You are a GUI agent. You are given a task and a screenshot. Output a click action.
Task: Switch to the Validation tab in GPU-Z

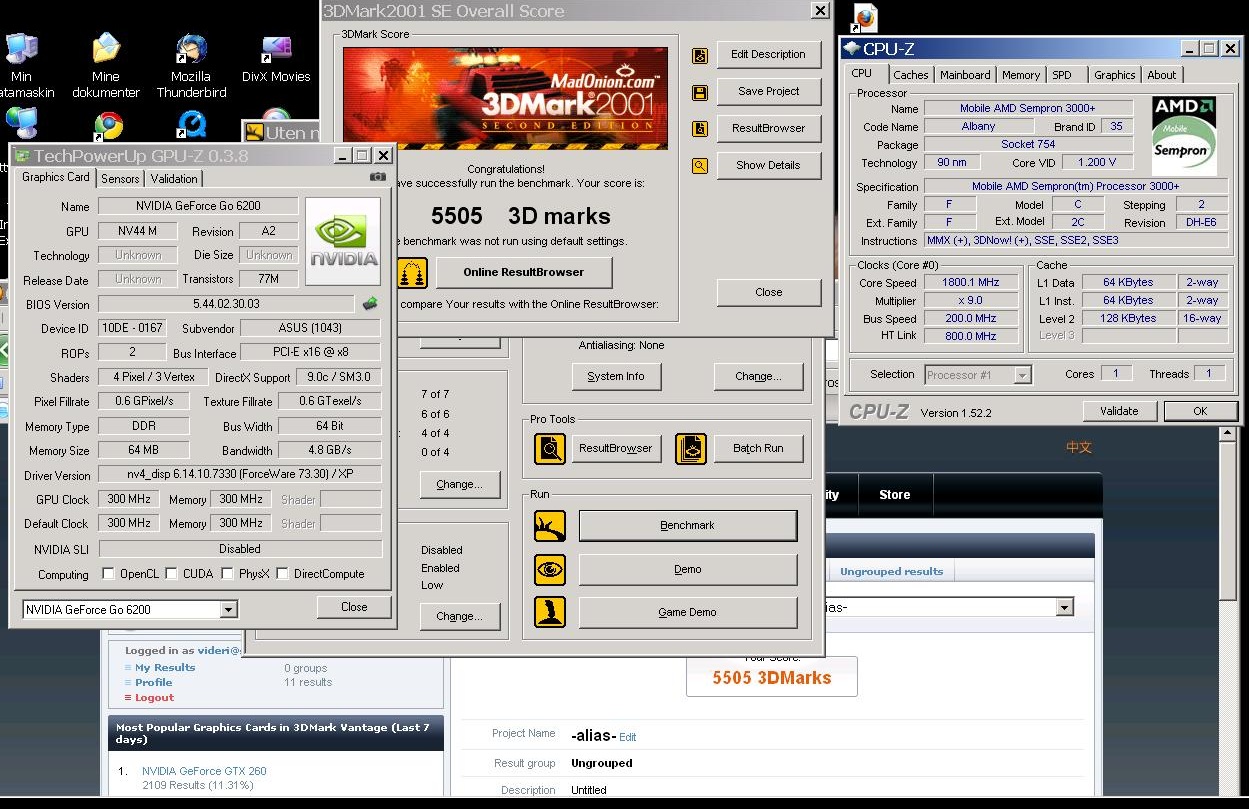tap(174, 179)
